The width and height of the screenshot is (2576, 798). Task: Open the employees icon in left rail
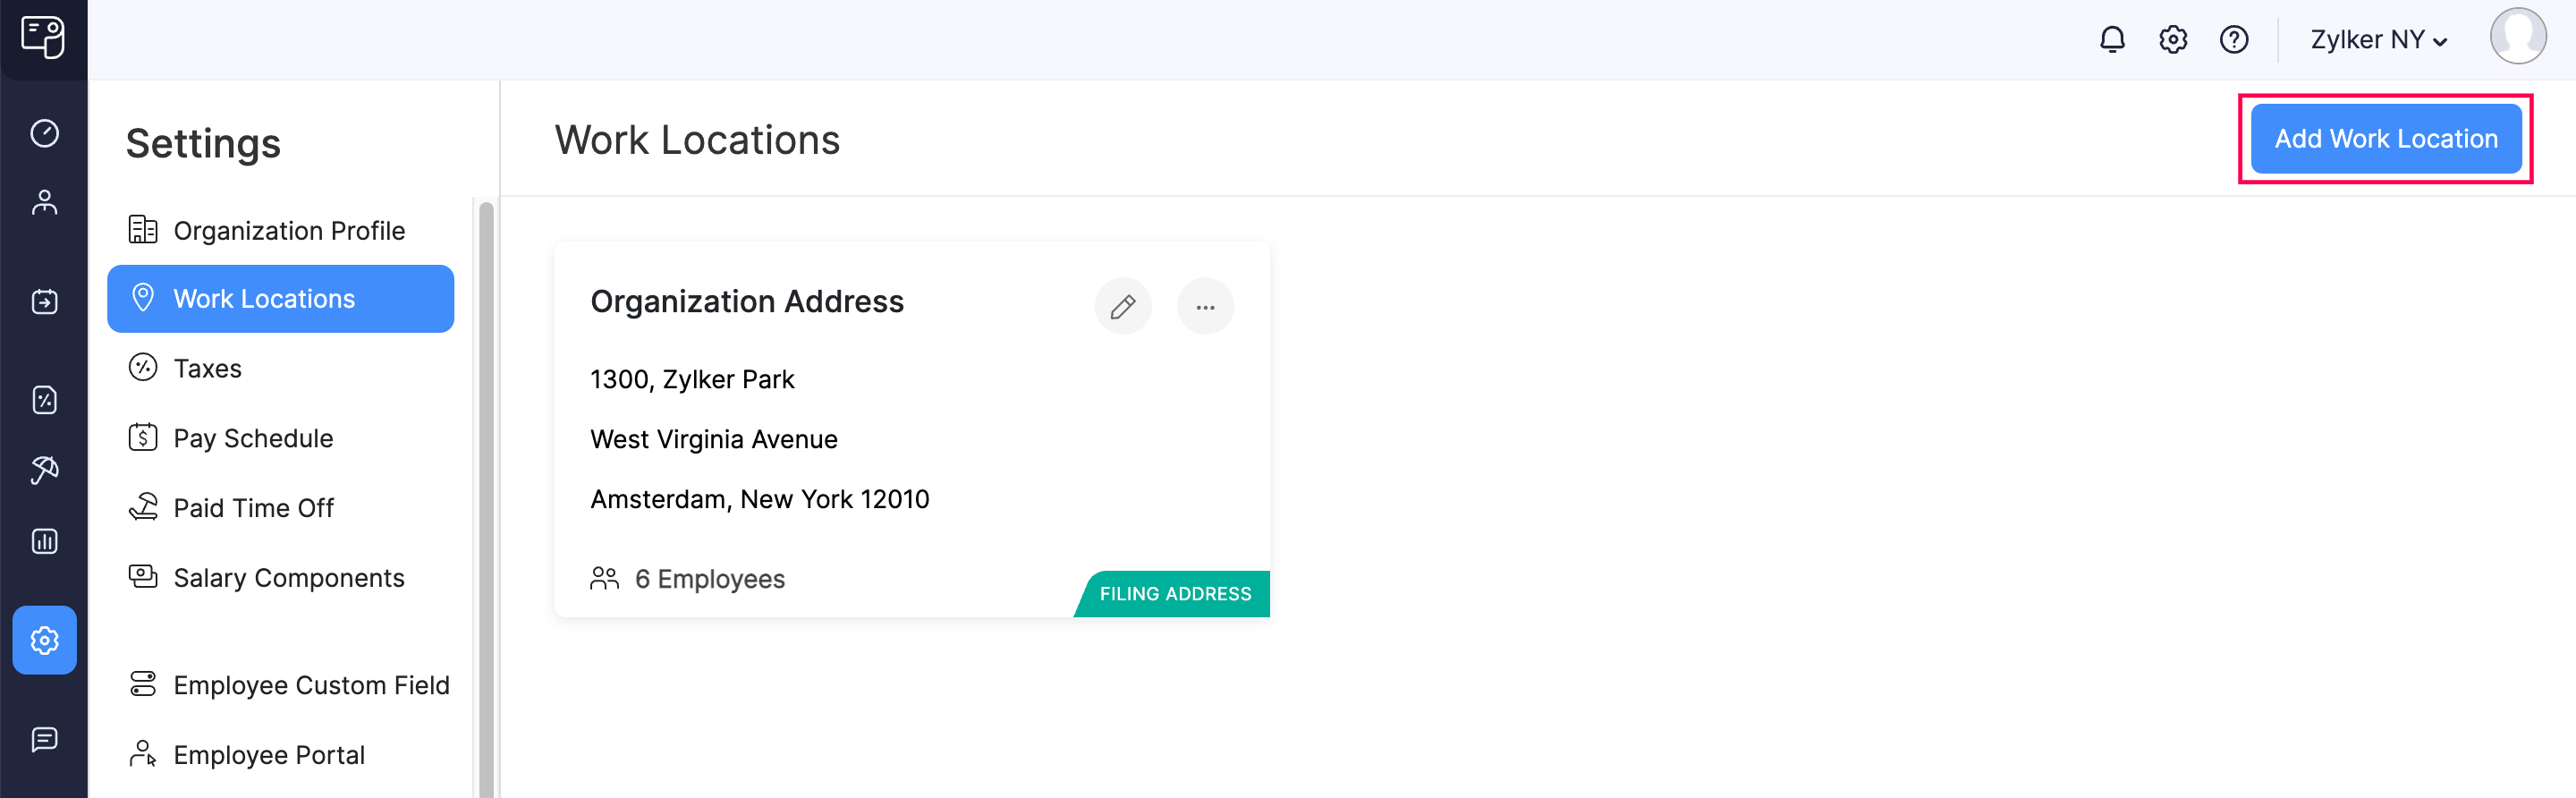[44, 203]
